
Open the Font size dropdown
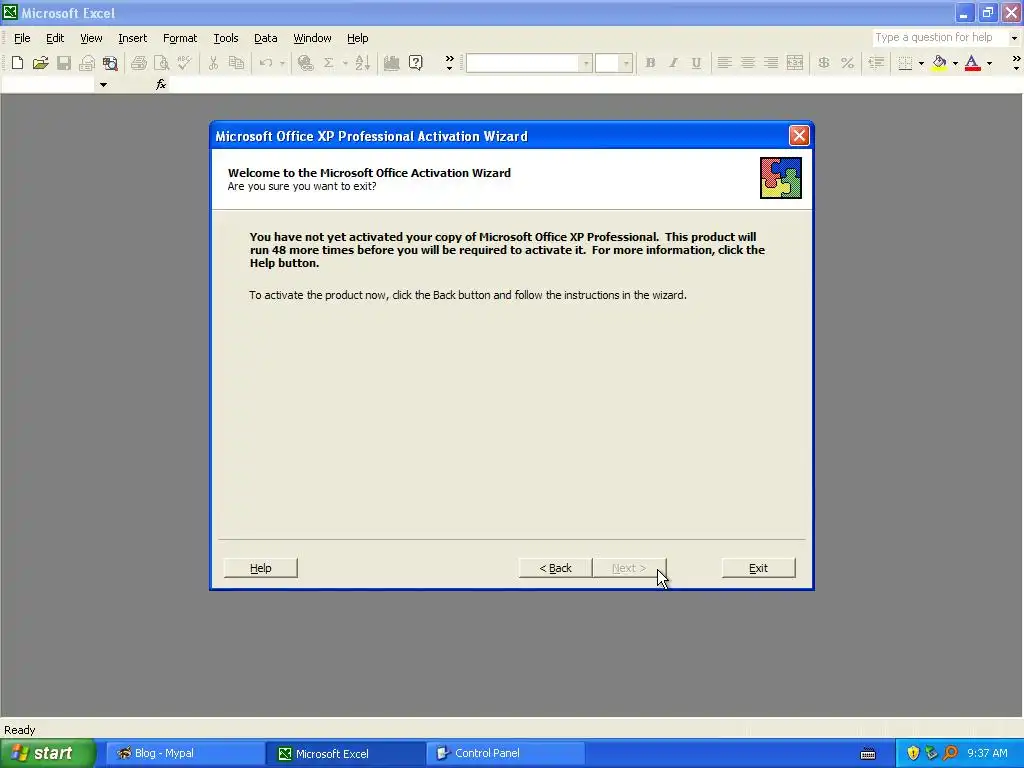click(626, 63)
